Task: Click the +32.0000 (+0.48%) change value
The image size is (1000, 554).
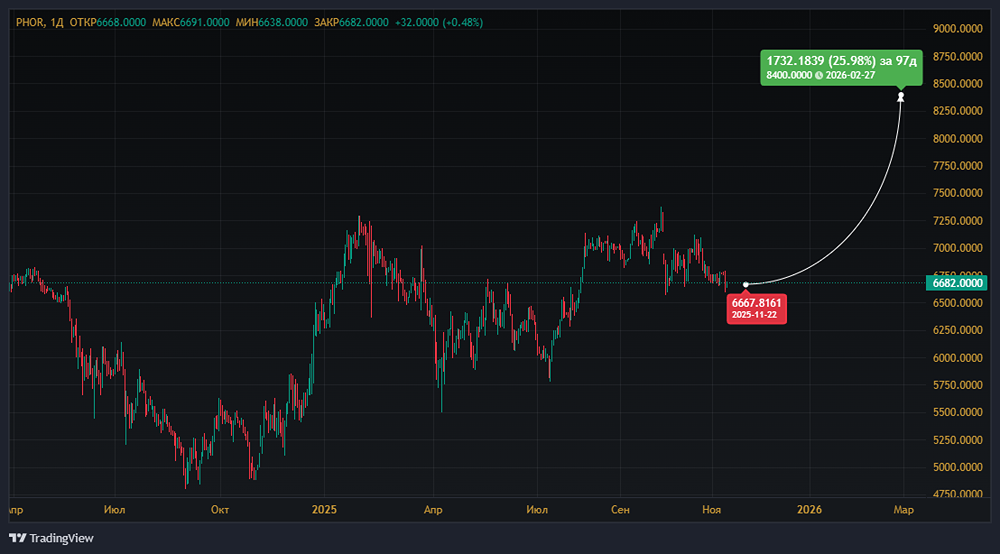Action: 439,22
